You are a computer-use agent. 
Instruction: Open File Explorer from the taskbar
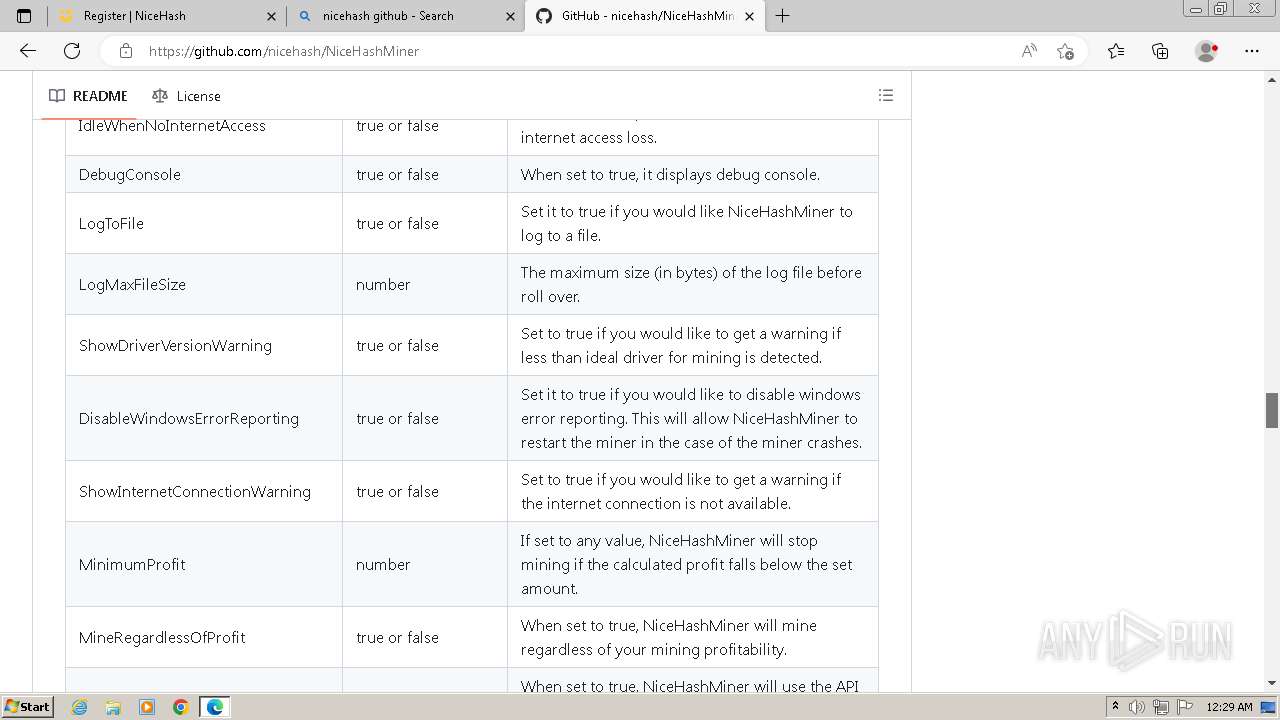click(x=113, y=707)
